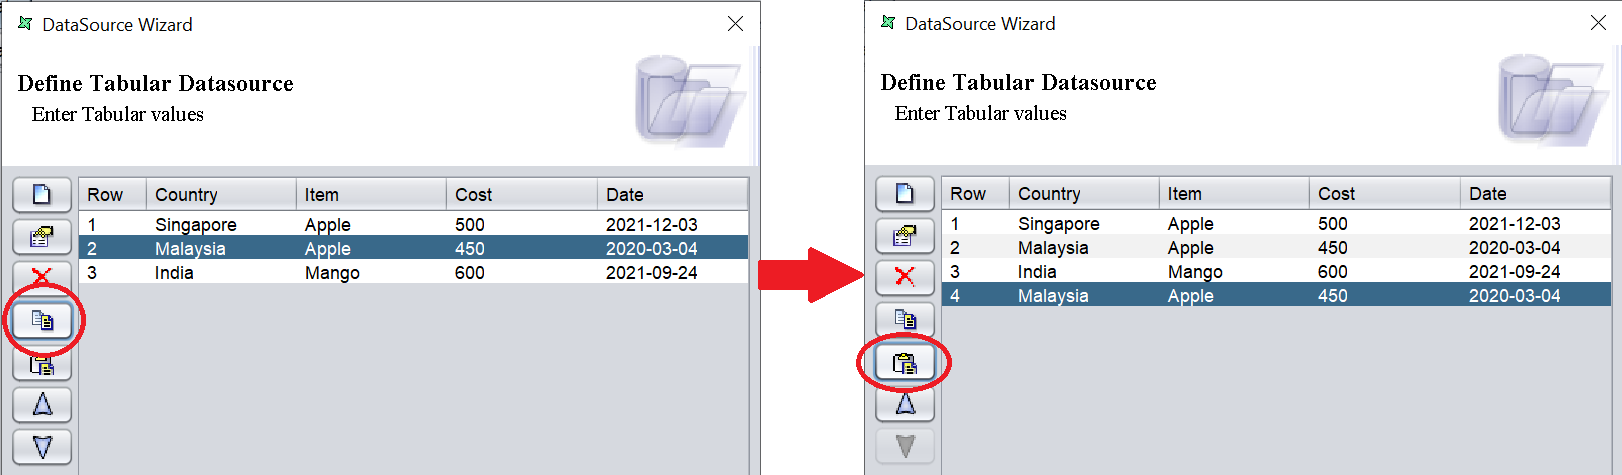Click the new row icon in the left wizard
Image resolution: width=1622 pixels, height=475 pixels.
[x=42, y=194]
